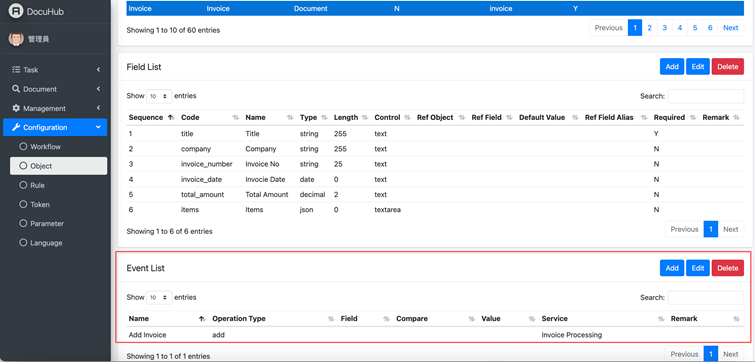The height and width of the screenshot is (362, 755).
Task: Sort Field List by Ref Object column
Action: click(x=441, y=117)
